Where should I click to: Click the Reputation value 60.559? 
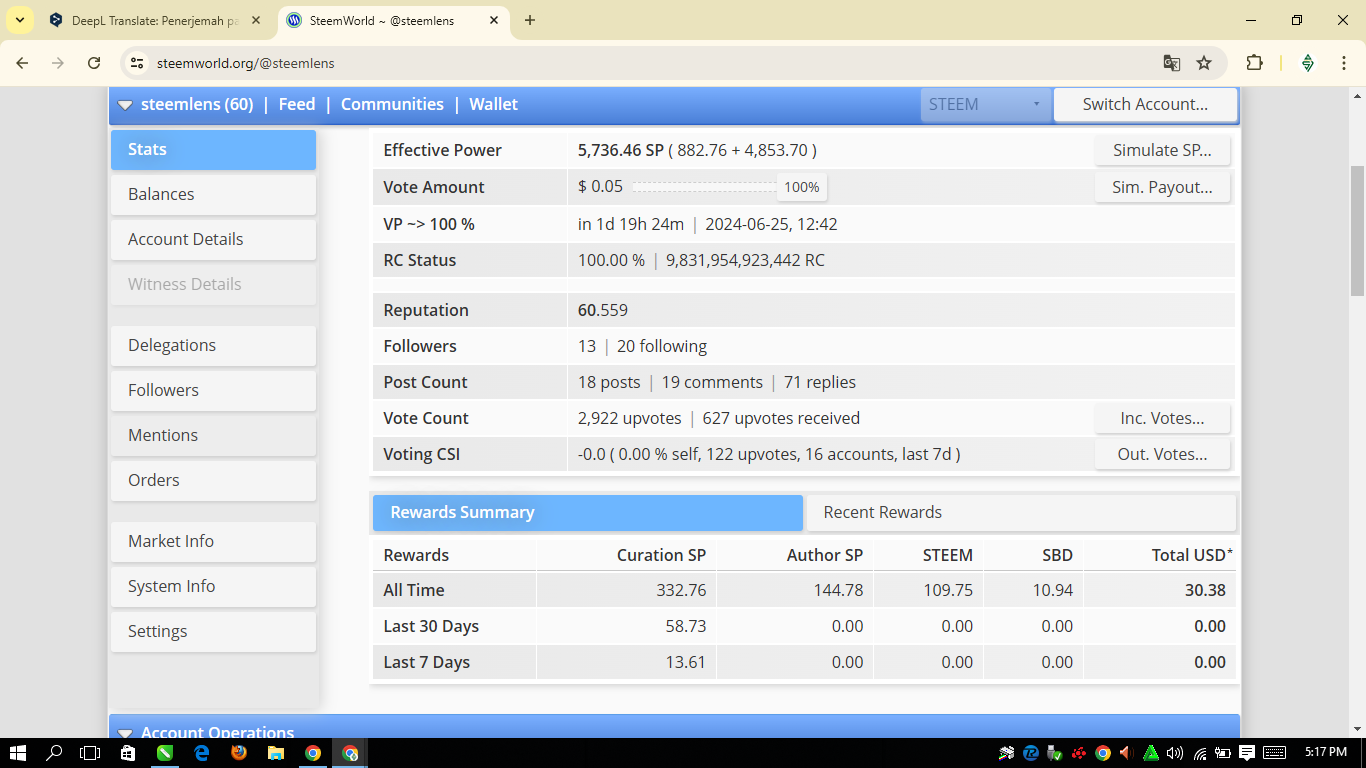click(603, 310)
